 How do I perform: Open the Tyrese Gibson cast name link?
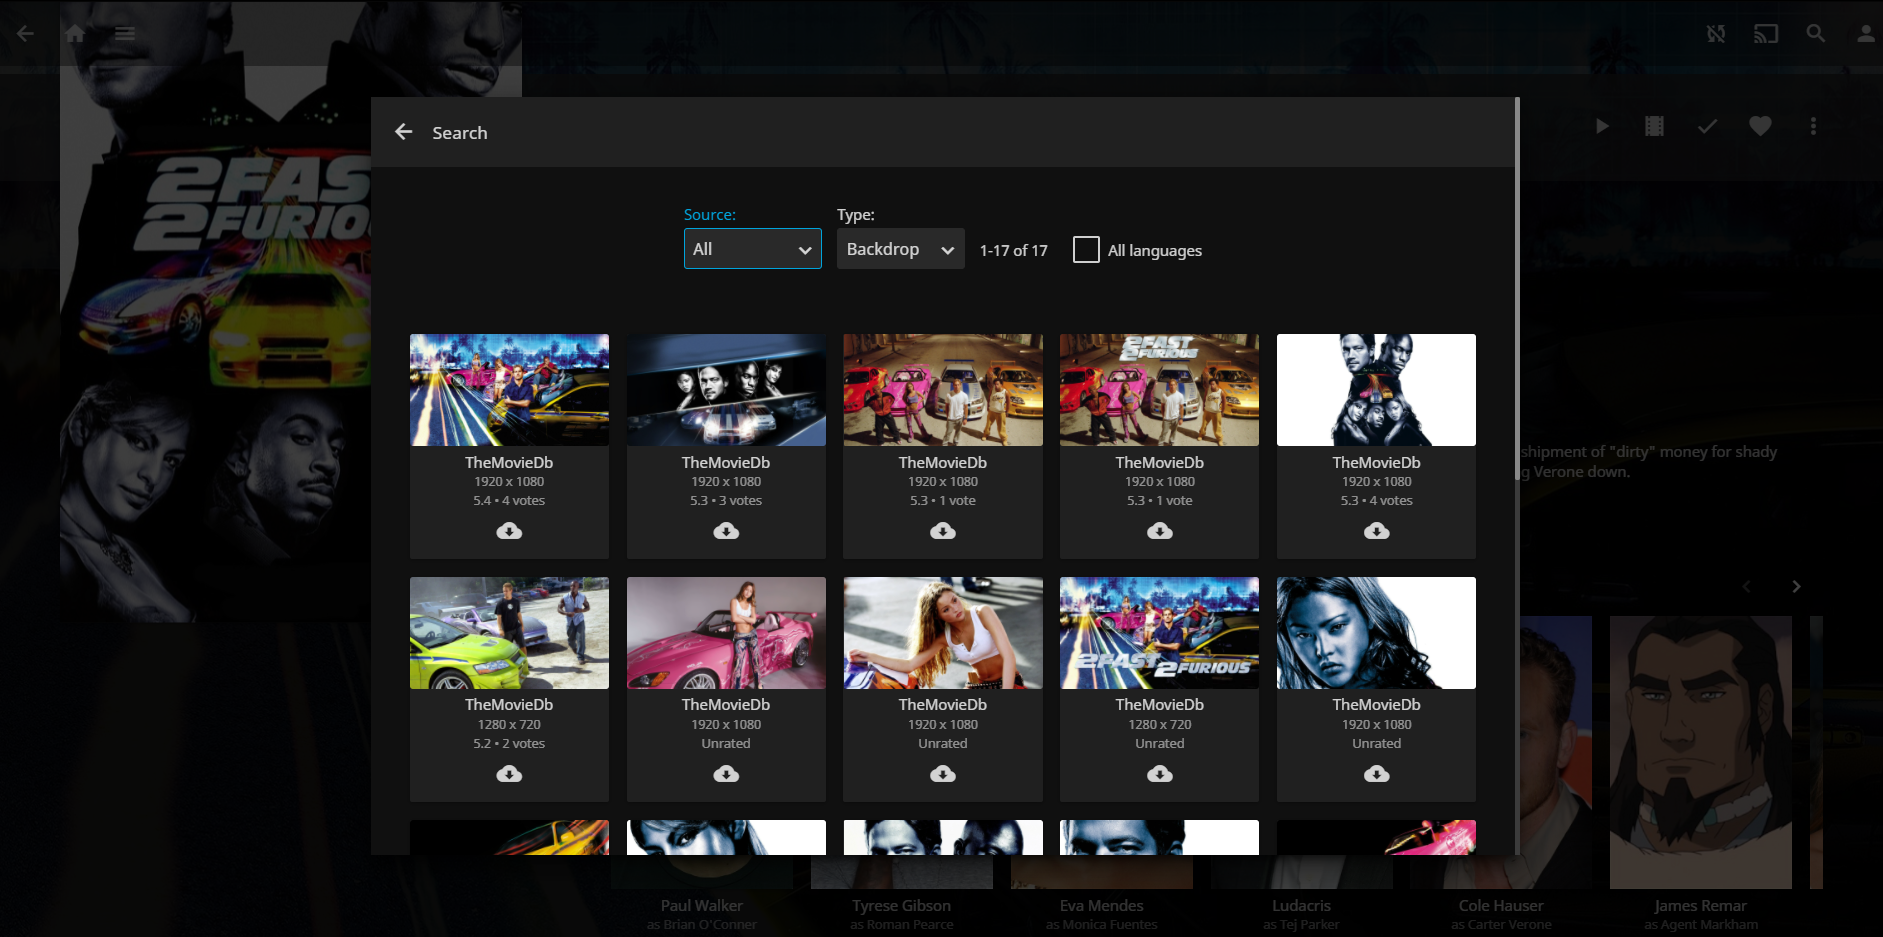[902, 906]
